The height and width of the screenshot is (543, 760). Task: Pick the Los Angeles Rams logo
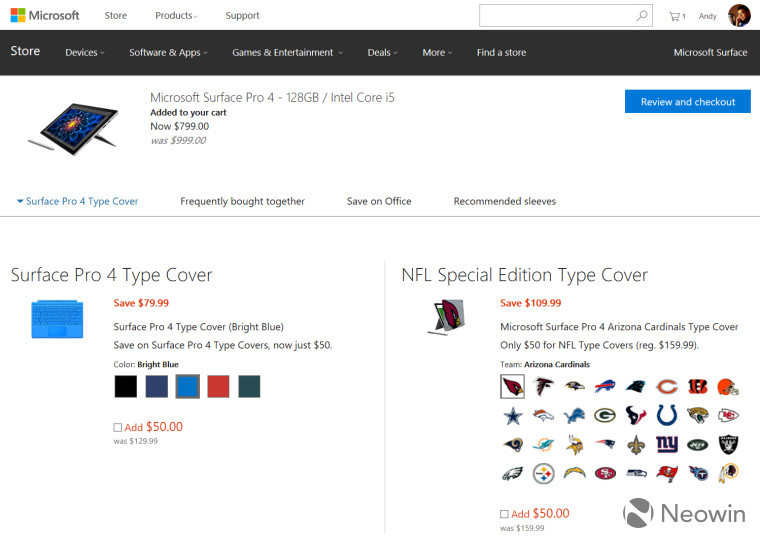(512, 445)
